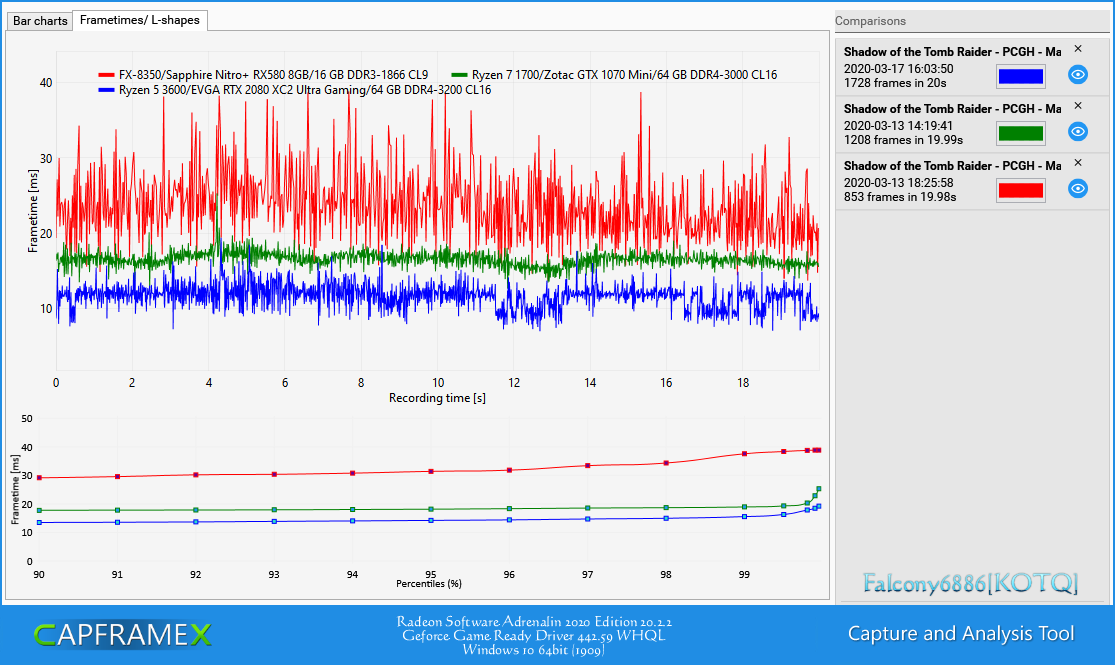Click the 'Percentiles (%)' axis label

(x=429, y=584)
